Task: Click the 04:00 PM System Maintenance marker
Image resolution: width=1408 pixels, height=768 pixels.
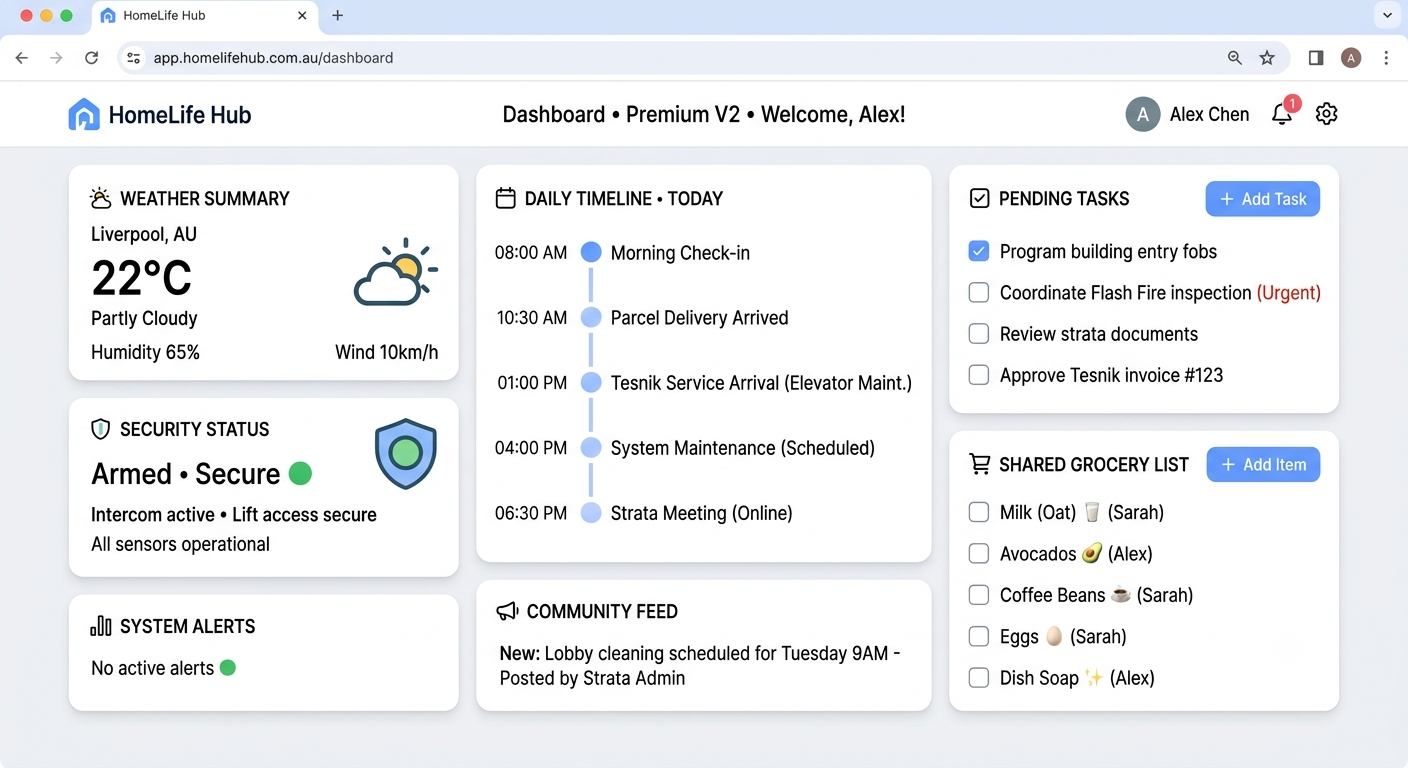Action: point(591,447)
